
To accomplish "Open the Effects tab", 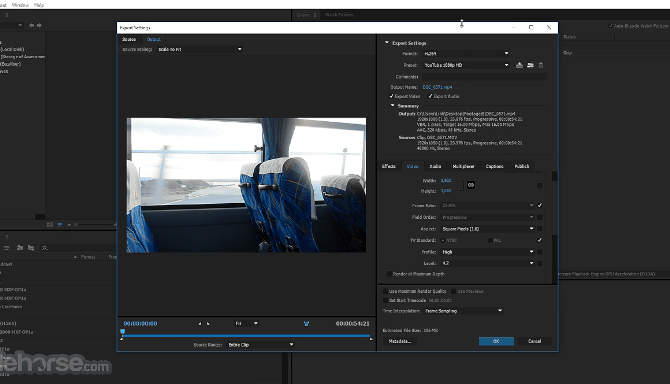I will 388,166.
